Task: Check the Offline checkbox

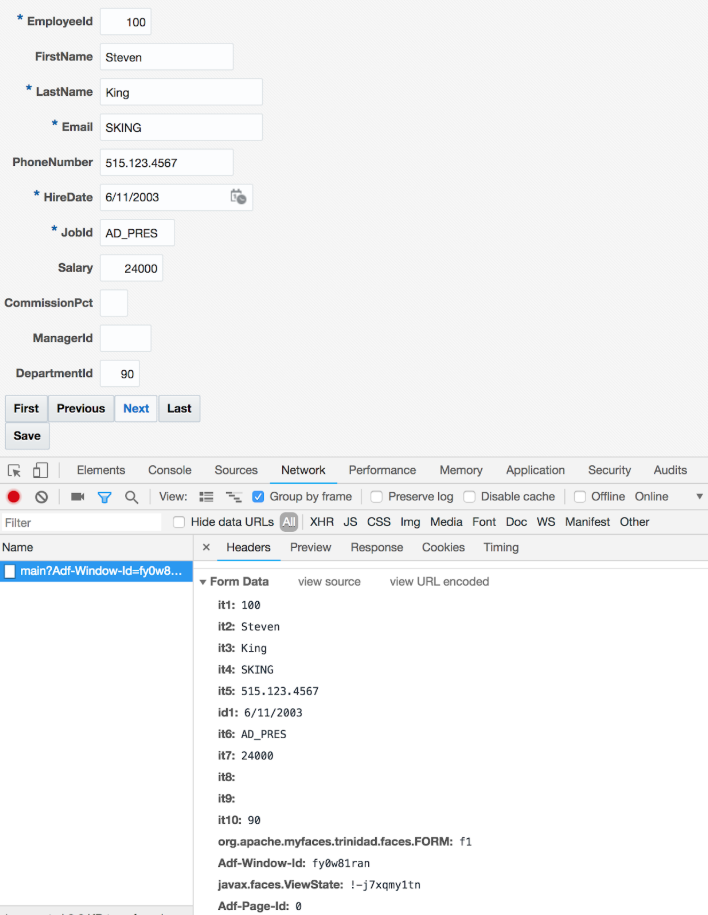Action: pyautogui.click(x=580, y=497)
